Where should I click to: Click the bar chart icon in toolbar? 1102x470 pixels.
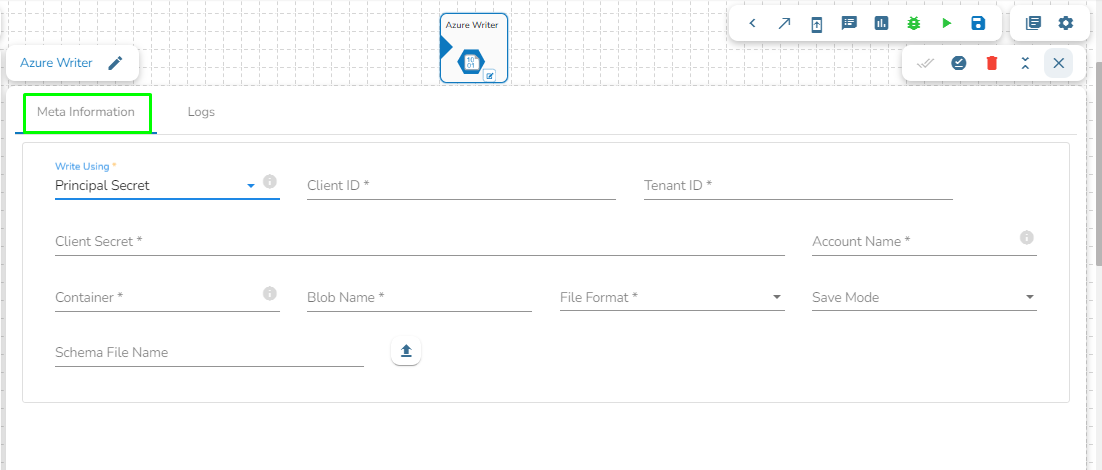click(x=881, y=23)
